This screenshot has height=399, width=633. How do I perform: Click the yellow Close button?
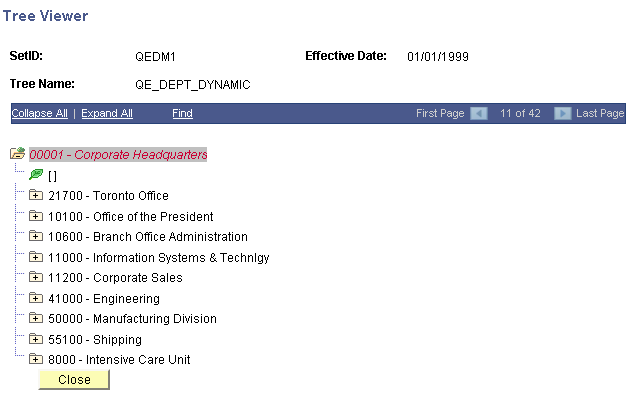coord(74,380)
